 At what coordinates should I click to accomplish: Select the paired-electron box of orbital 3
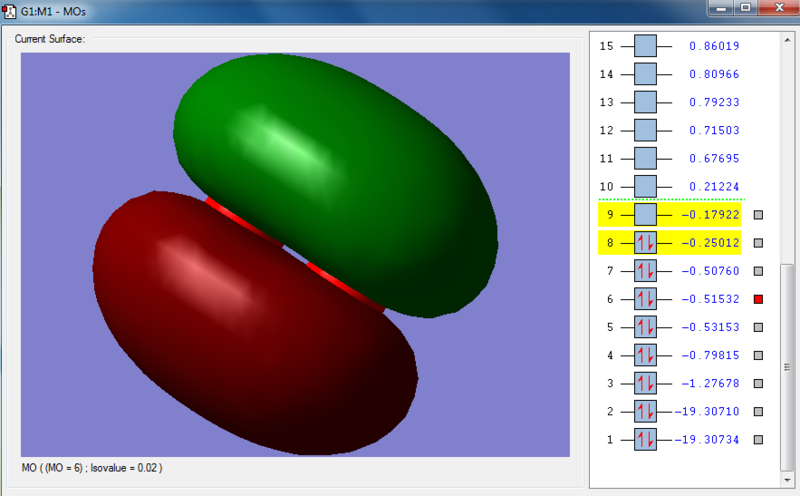pos(645,383)
